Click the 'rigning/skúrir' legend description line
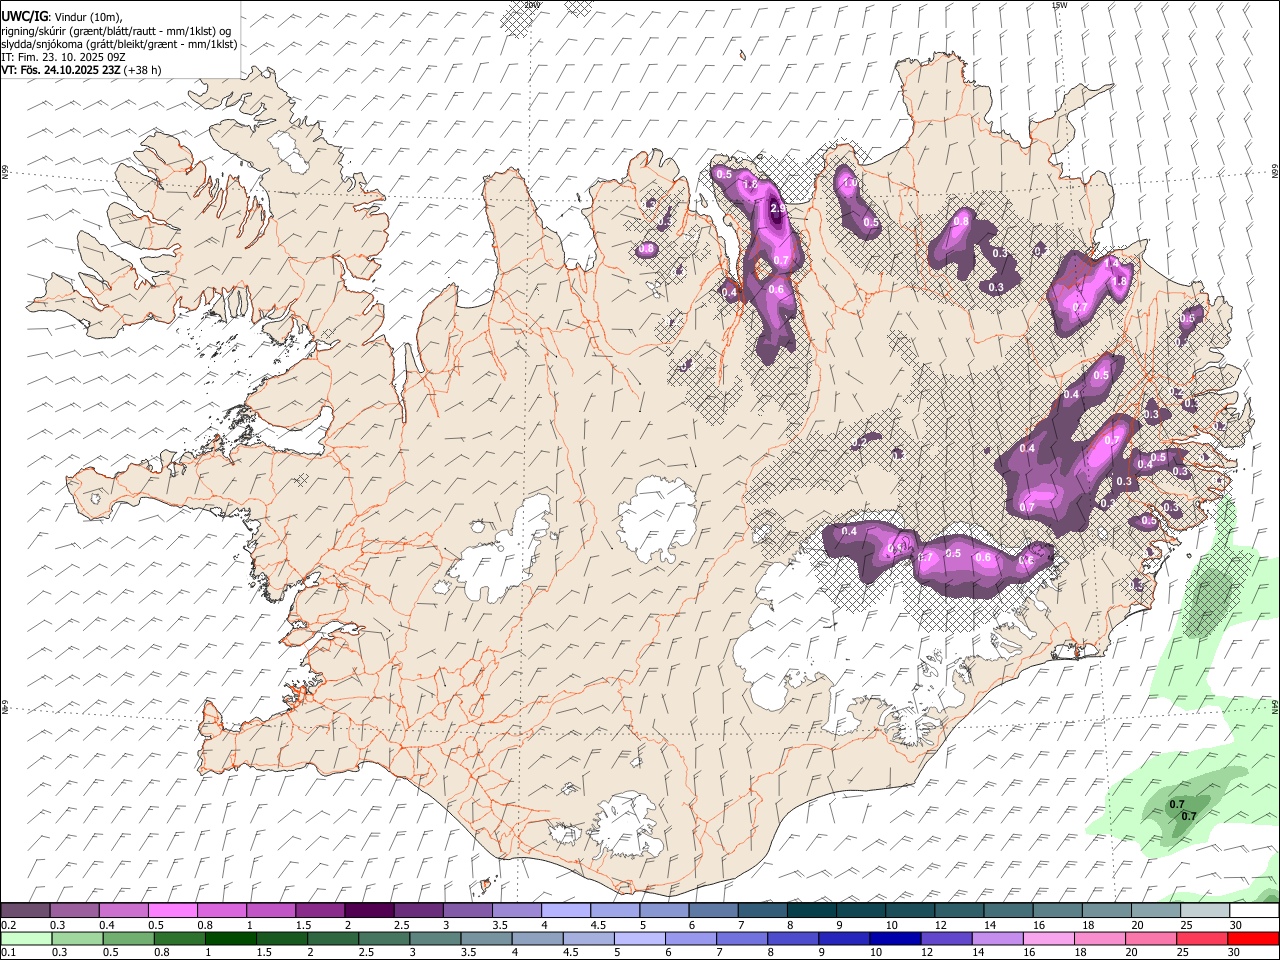 tap(116, 31)
